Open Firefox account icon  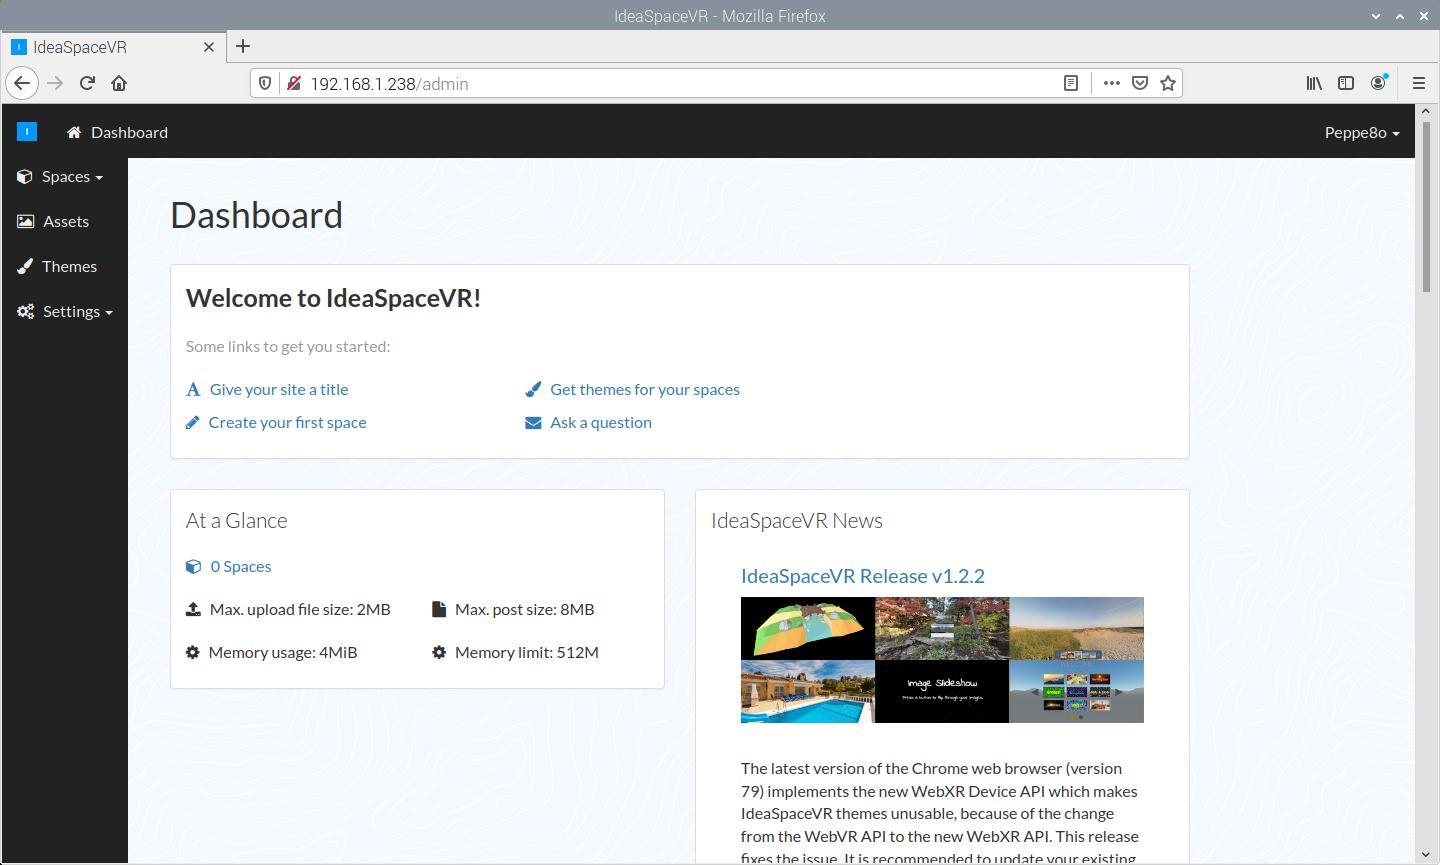tap(1380, 83)
